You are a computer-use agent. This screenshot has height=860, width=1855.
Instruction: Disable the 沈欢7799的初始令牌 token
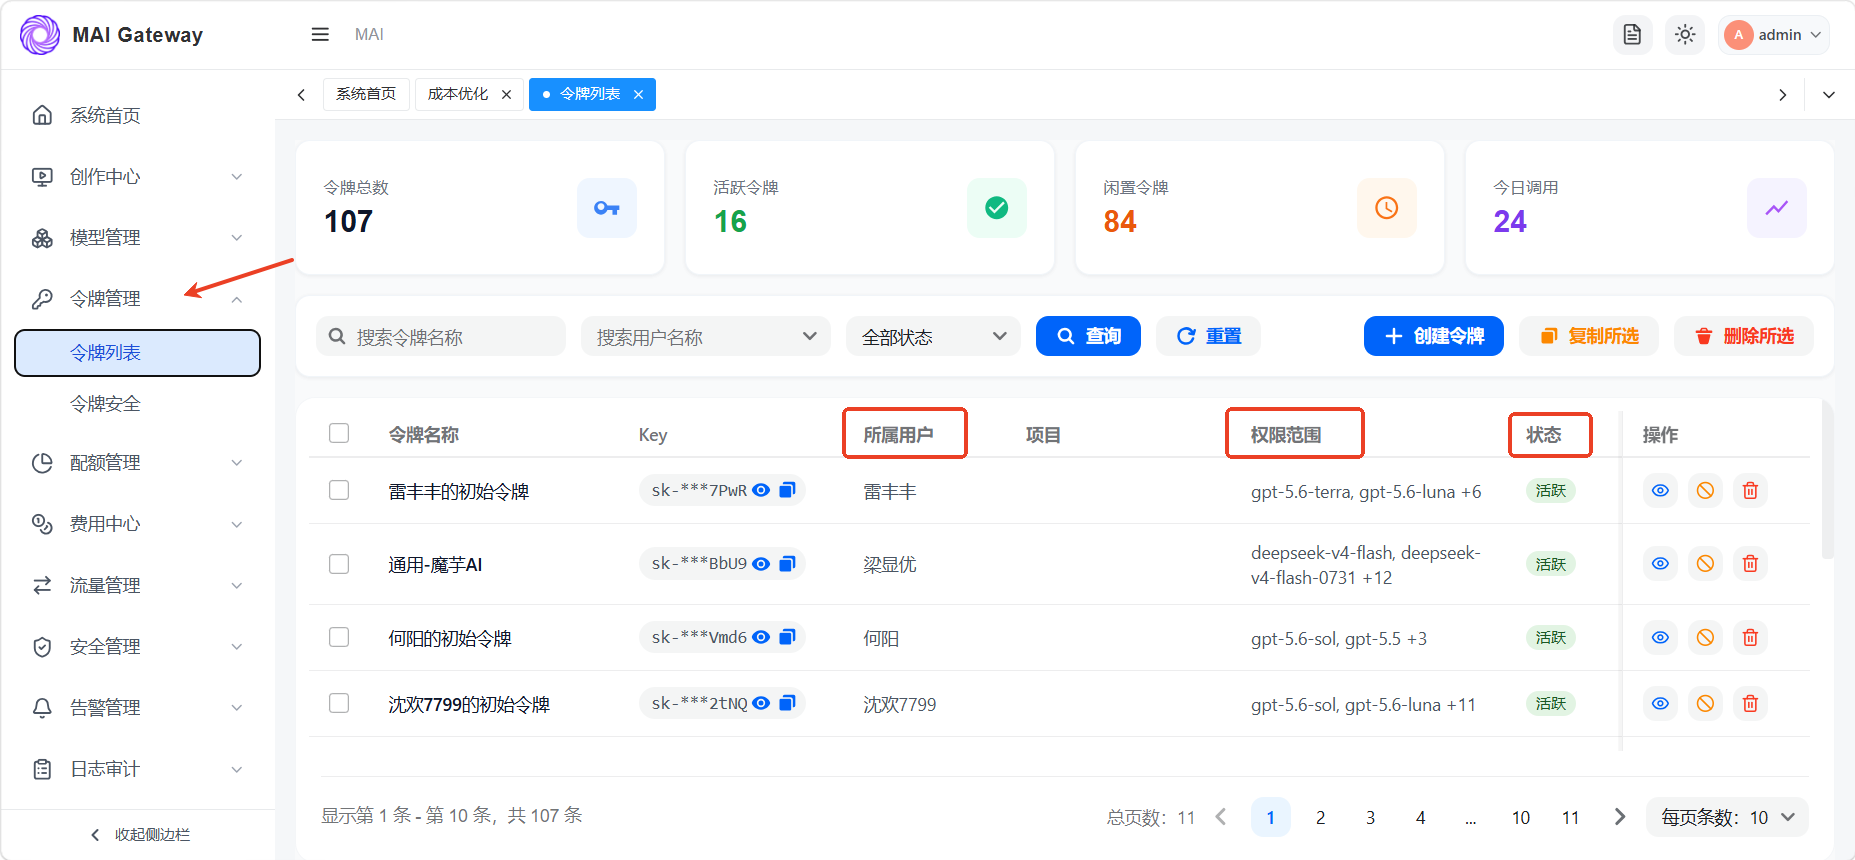tap(1705, 704)
